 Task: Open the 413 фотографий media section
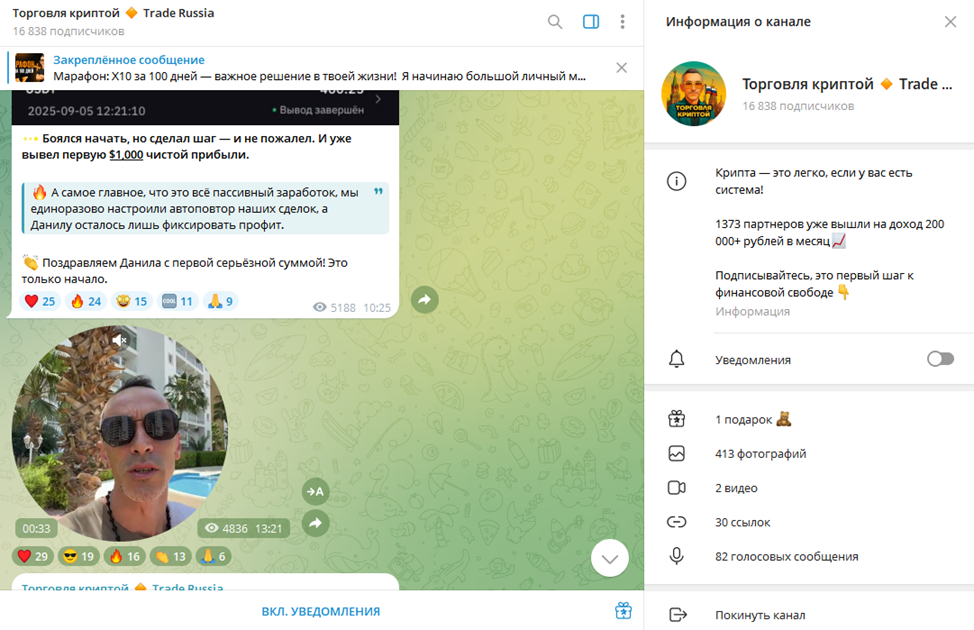tap(809, 454)
